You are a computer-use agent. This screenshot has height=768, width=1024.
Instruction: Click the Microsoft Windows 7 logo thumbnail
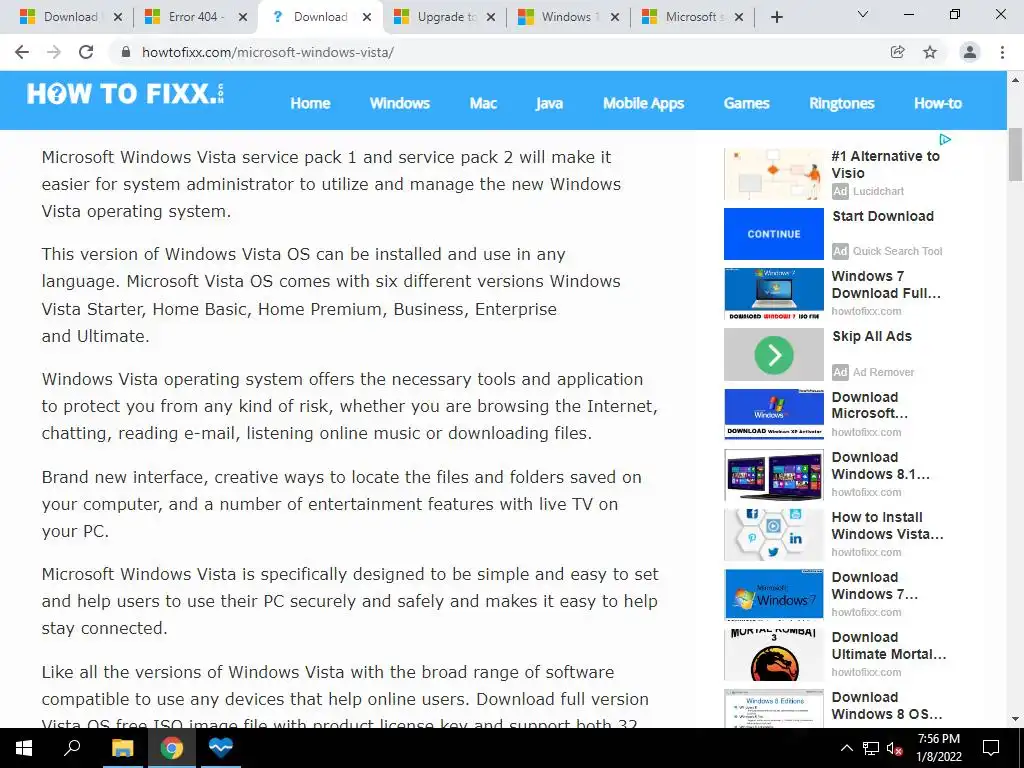click(774, 595)
